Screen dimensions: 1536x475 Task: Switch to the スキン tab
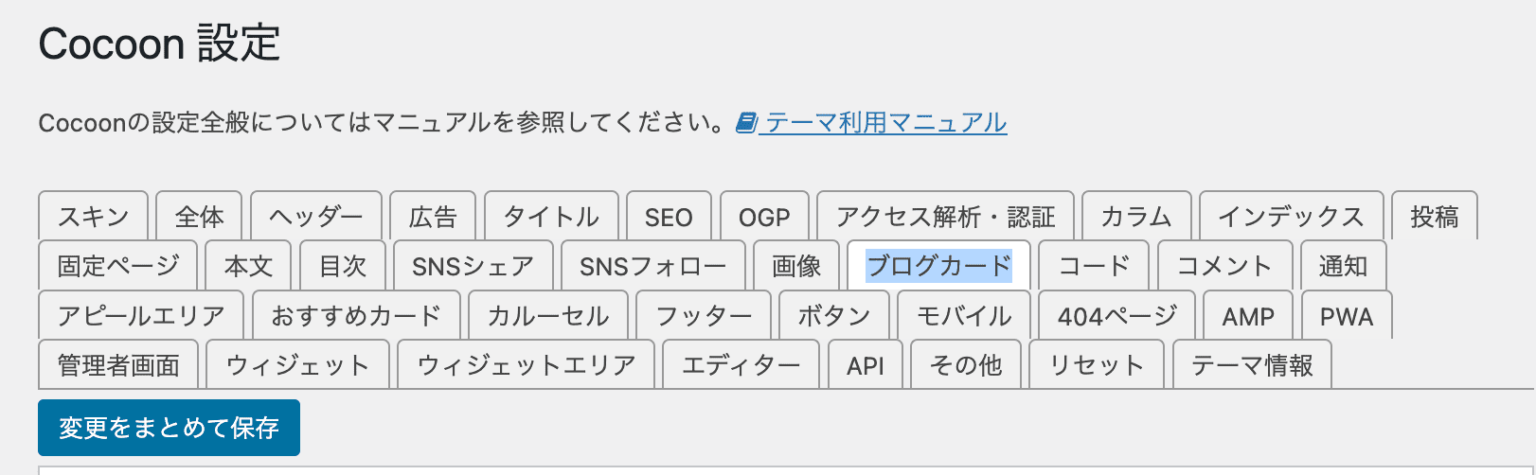93,216
